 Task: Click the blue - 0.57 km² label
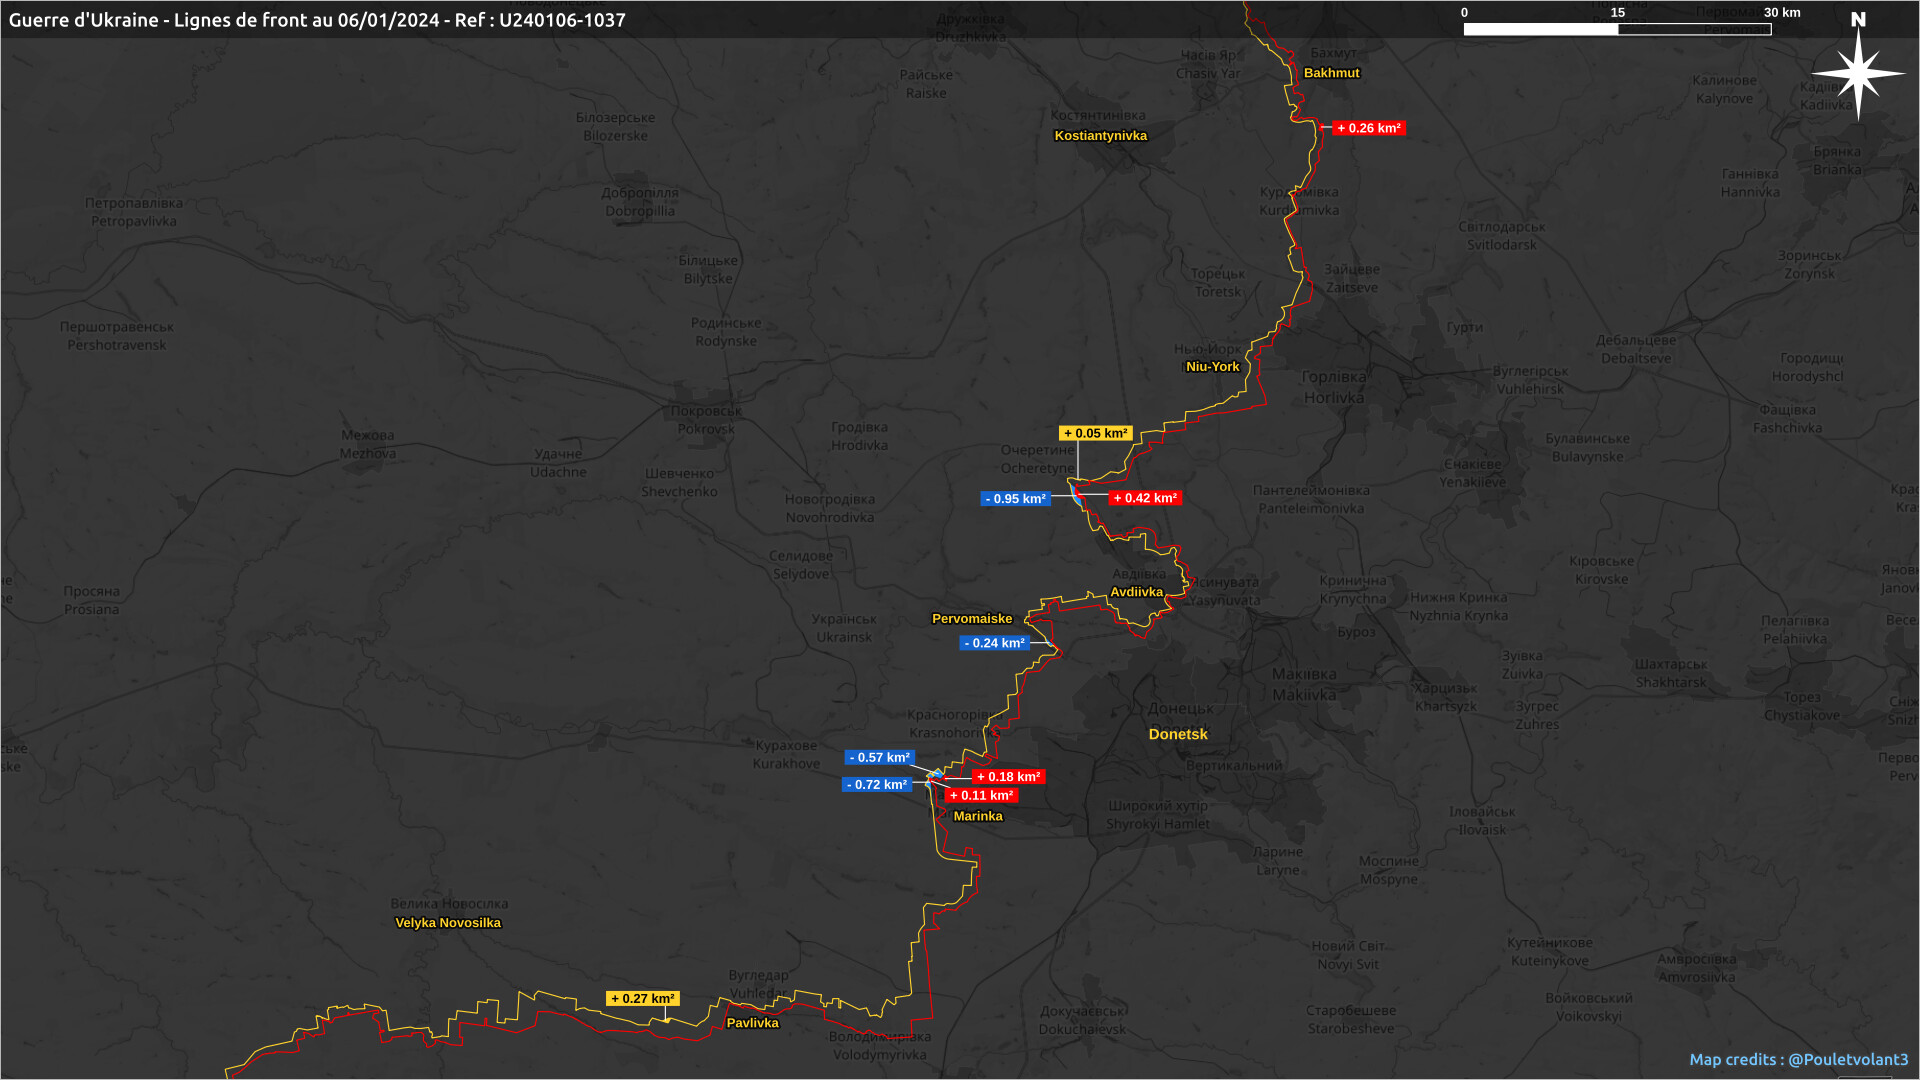[879, 758]
